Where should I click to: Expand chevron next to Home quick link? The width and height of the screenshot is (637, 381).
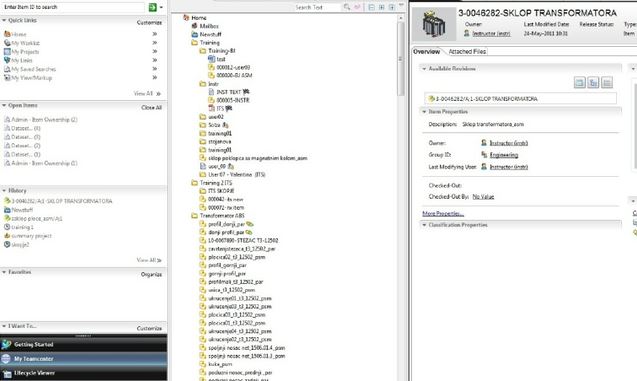click(x=155, y=34)
